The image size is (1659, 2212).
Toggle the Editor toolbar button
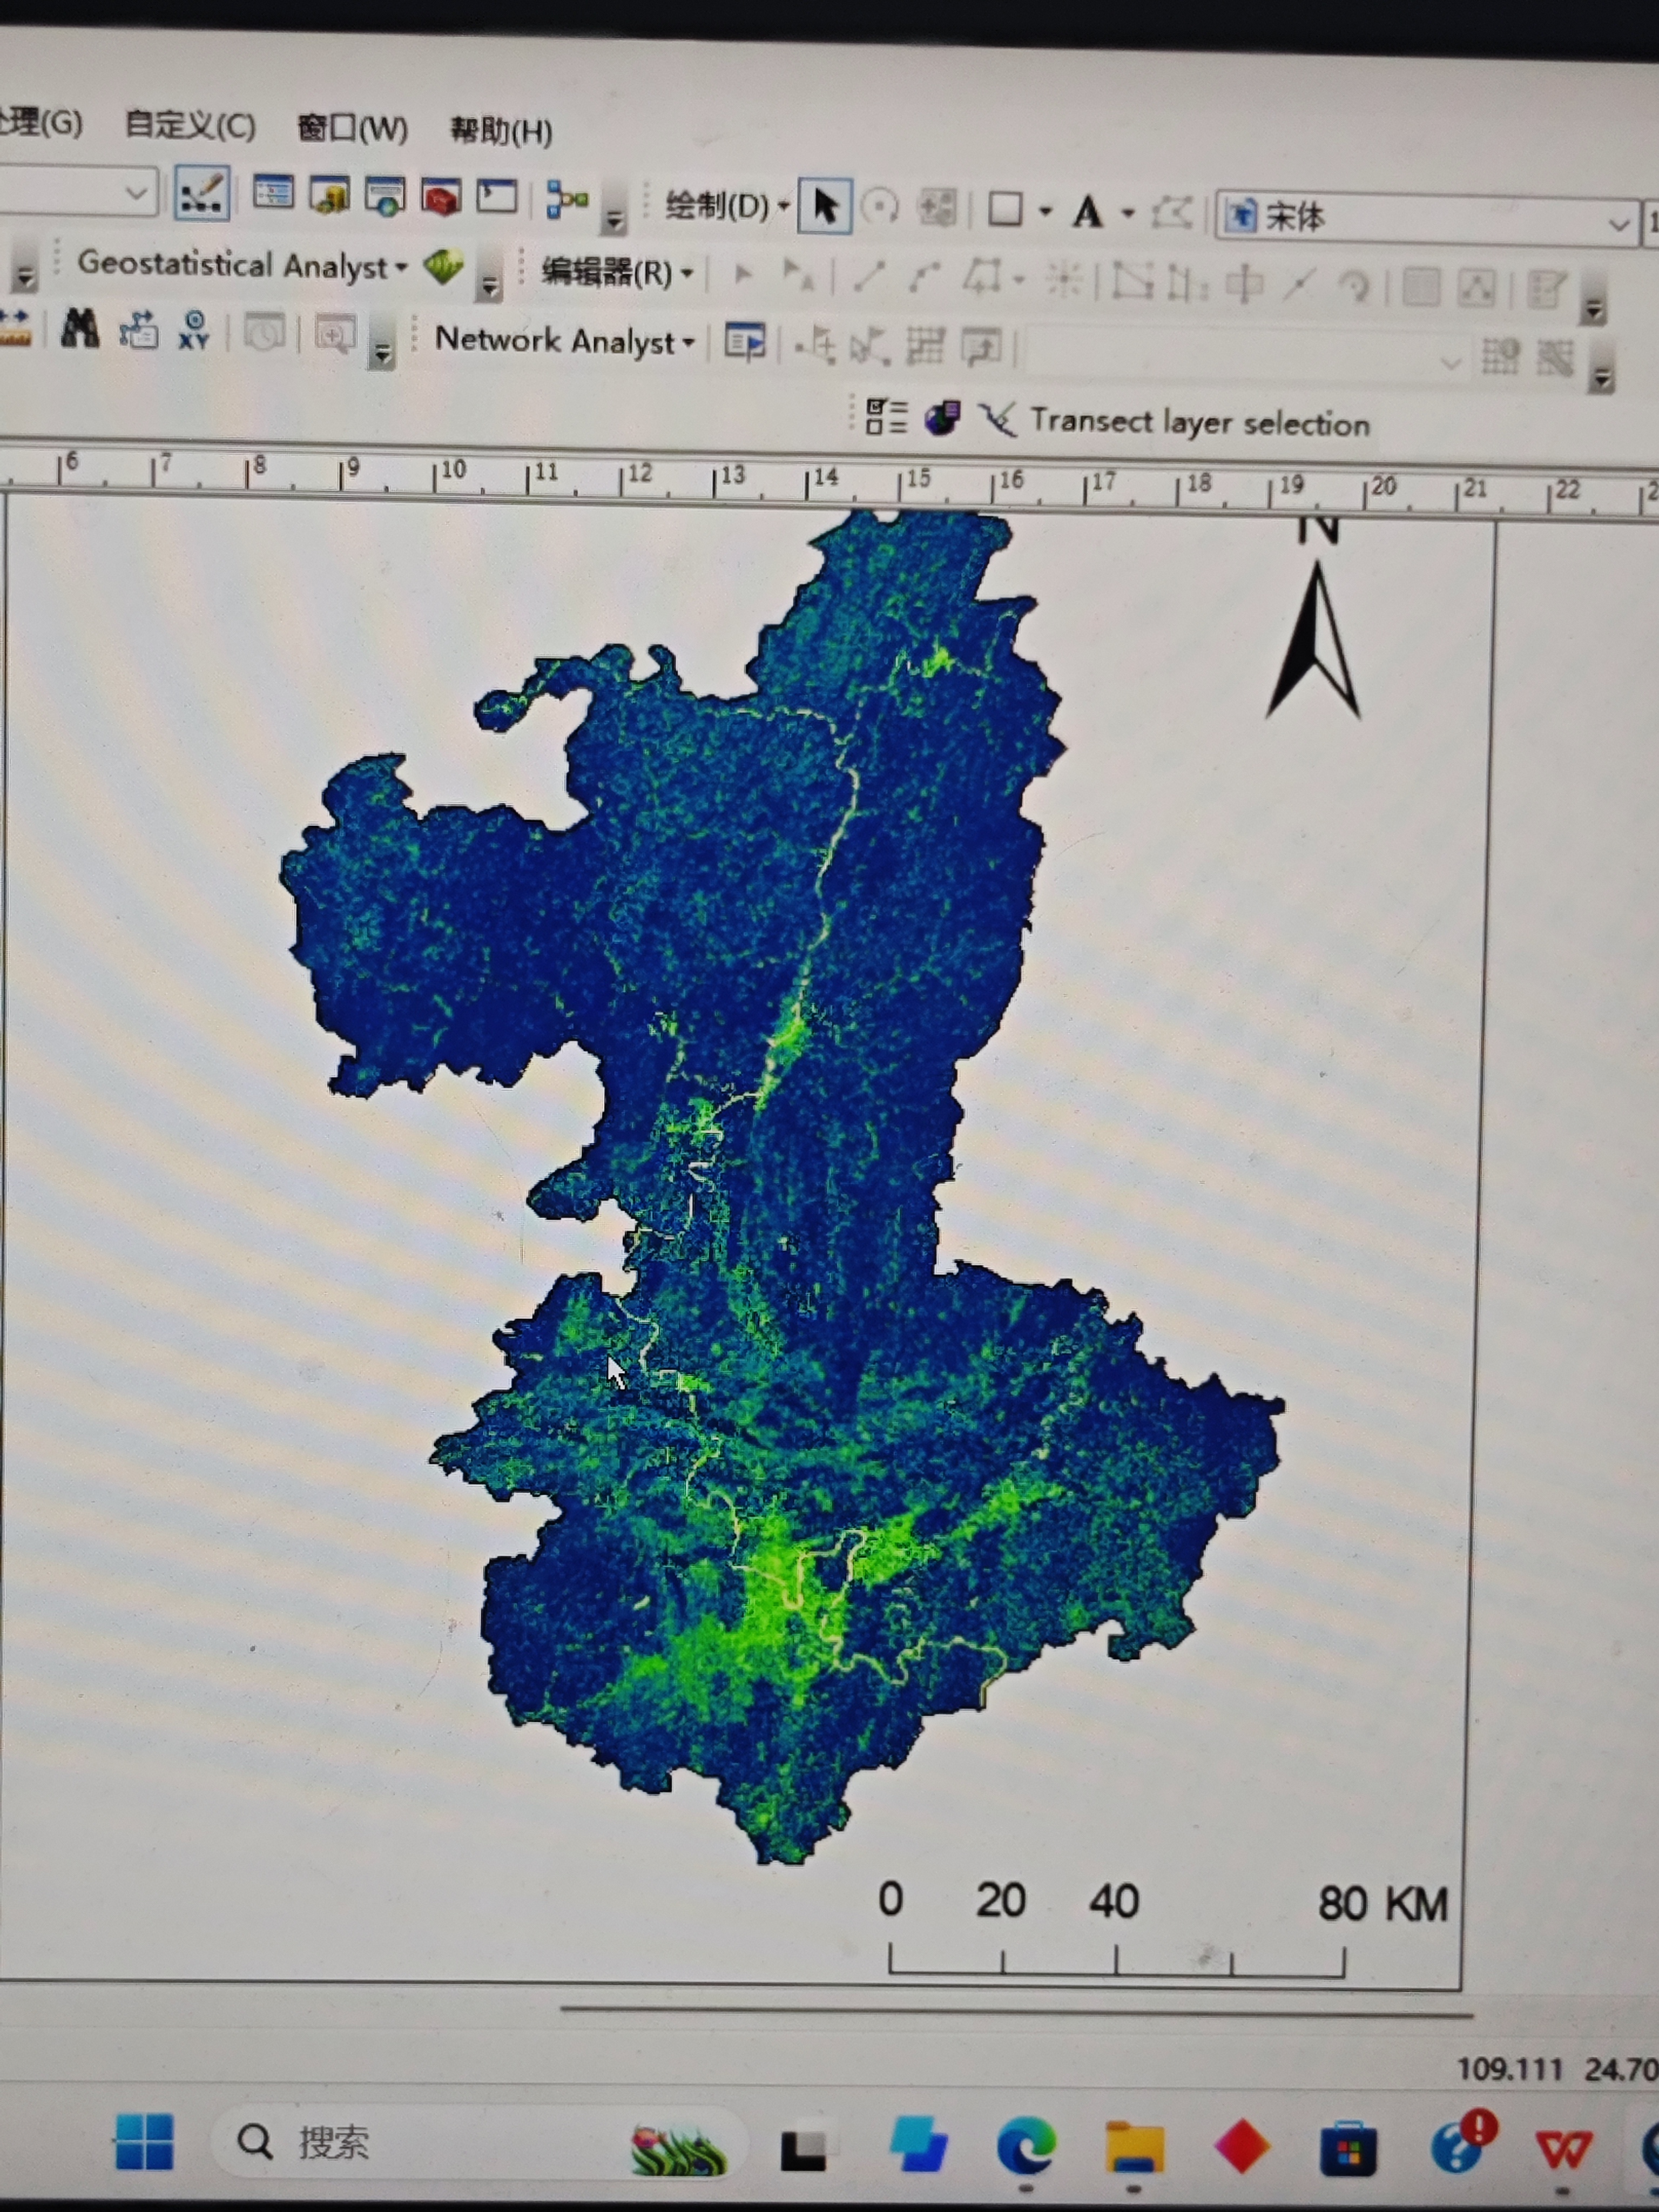[x=202, y=193]
